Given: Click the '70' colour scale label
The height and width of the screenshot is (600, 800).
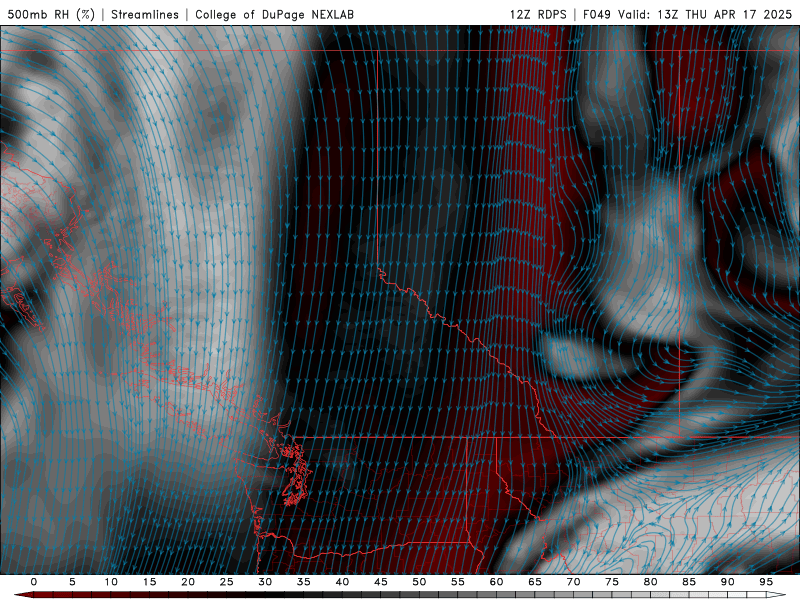Looking at the screenshot, I should tap(573, 582).
